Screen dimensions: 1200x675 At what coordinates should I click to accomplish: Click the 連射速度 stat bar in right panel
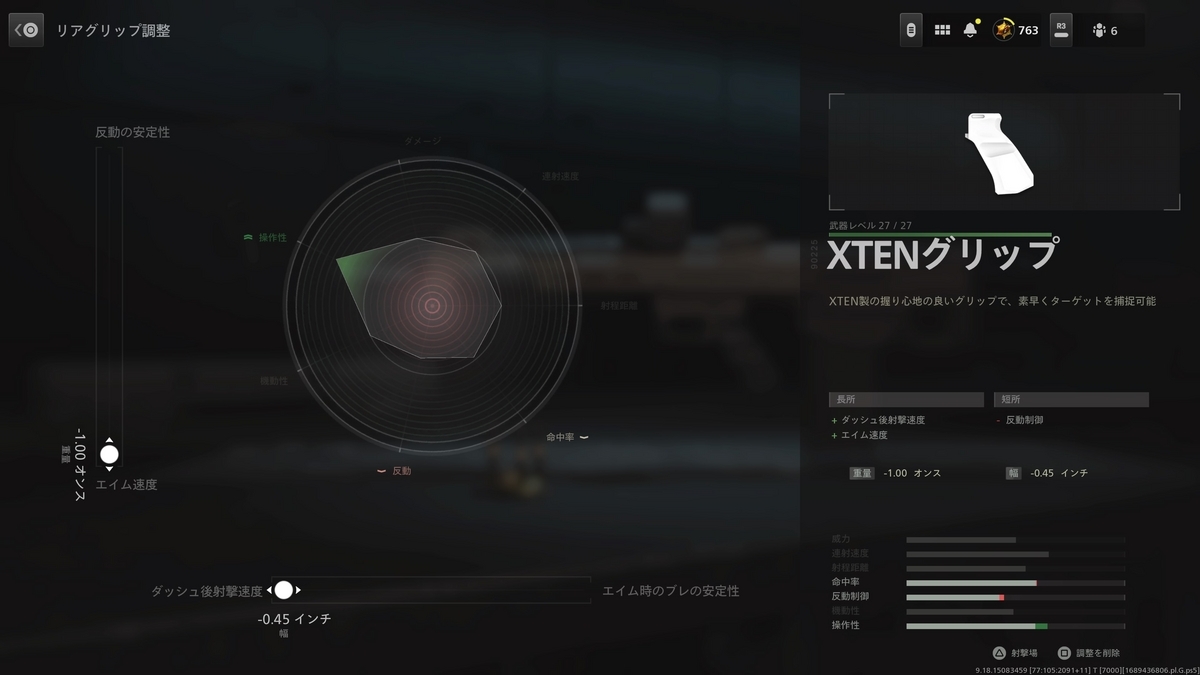1016,554
